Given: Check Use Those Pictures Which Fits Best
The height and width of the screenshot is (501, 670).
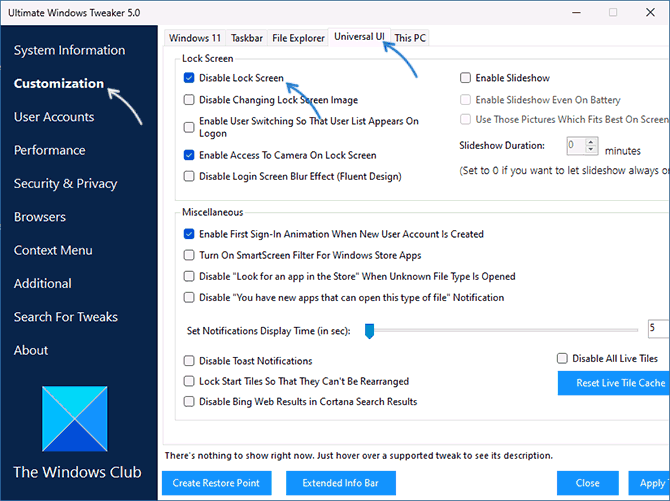Looking at the screenshot, I should click(465, 119).
